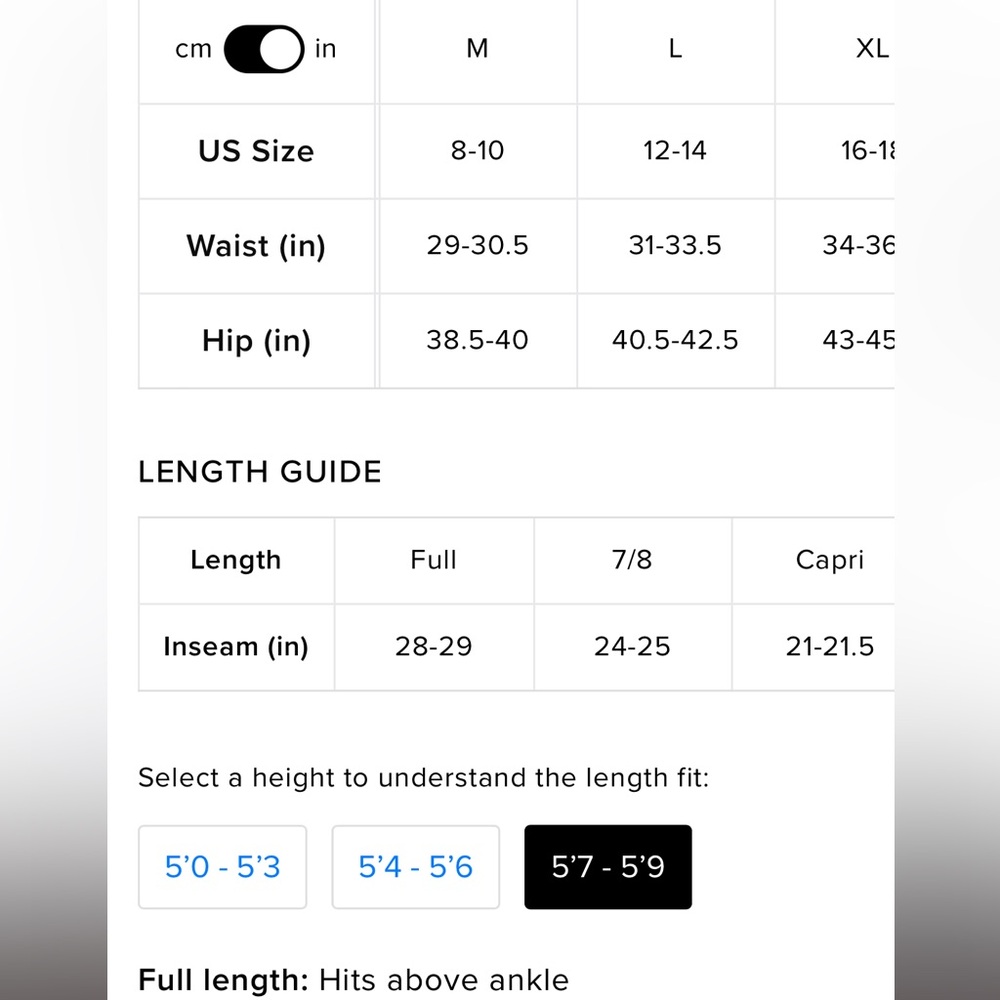Image resolution: width=1000 pixels, height=1000 pixels.
Task: Click the XL size column header
Action: (872, 49)
